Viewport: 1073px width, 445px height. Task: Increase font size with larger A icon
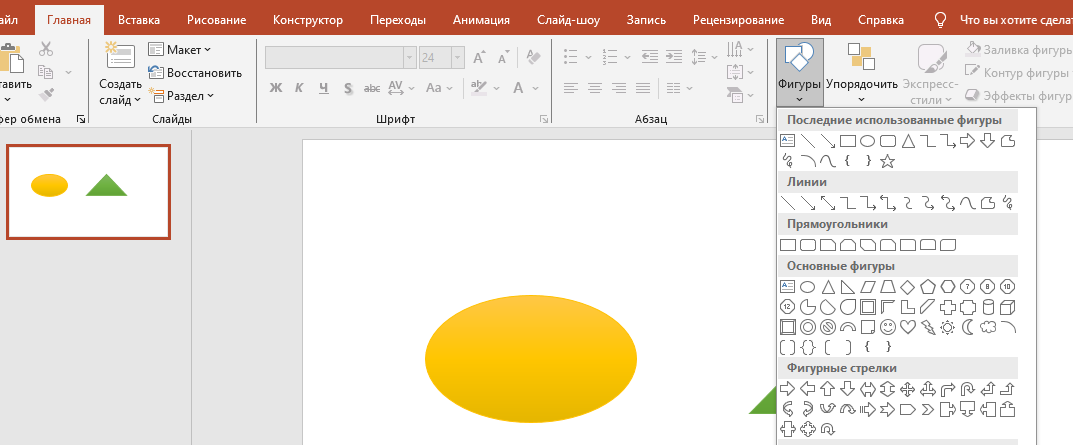[480, 58]
